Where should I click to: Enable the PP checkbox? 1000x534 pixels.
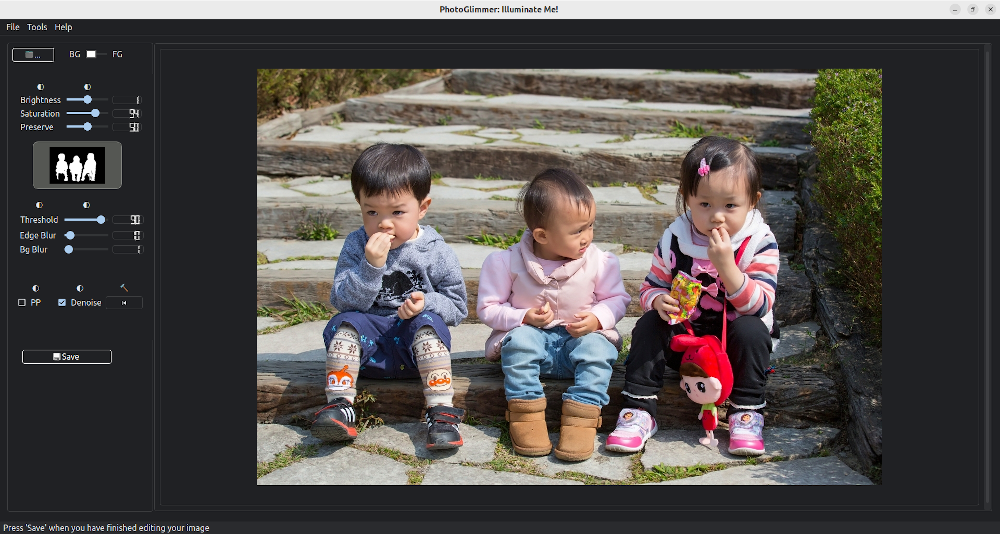pos(22,302)
